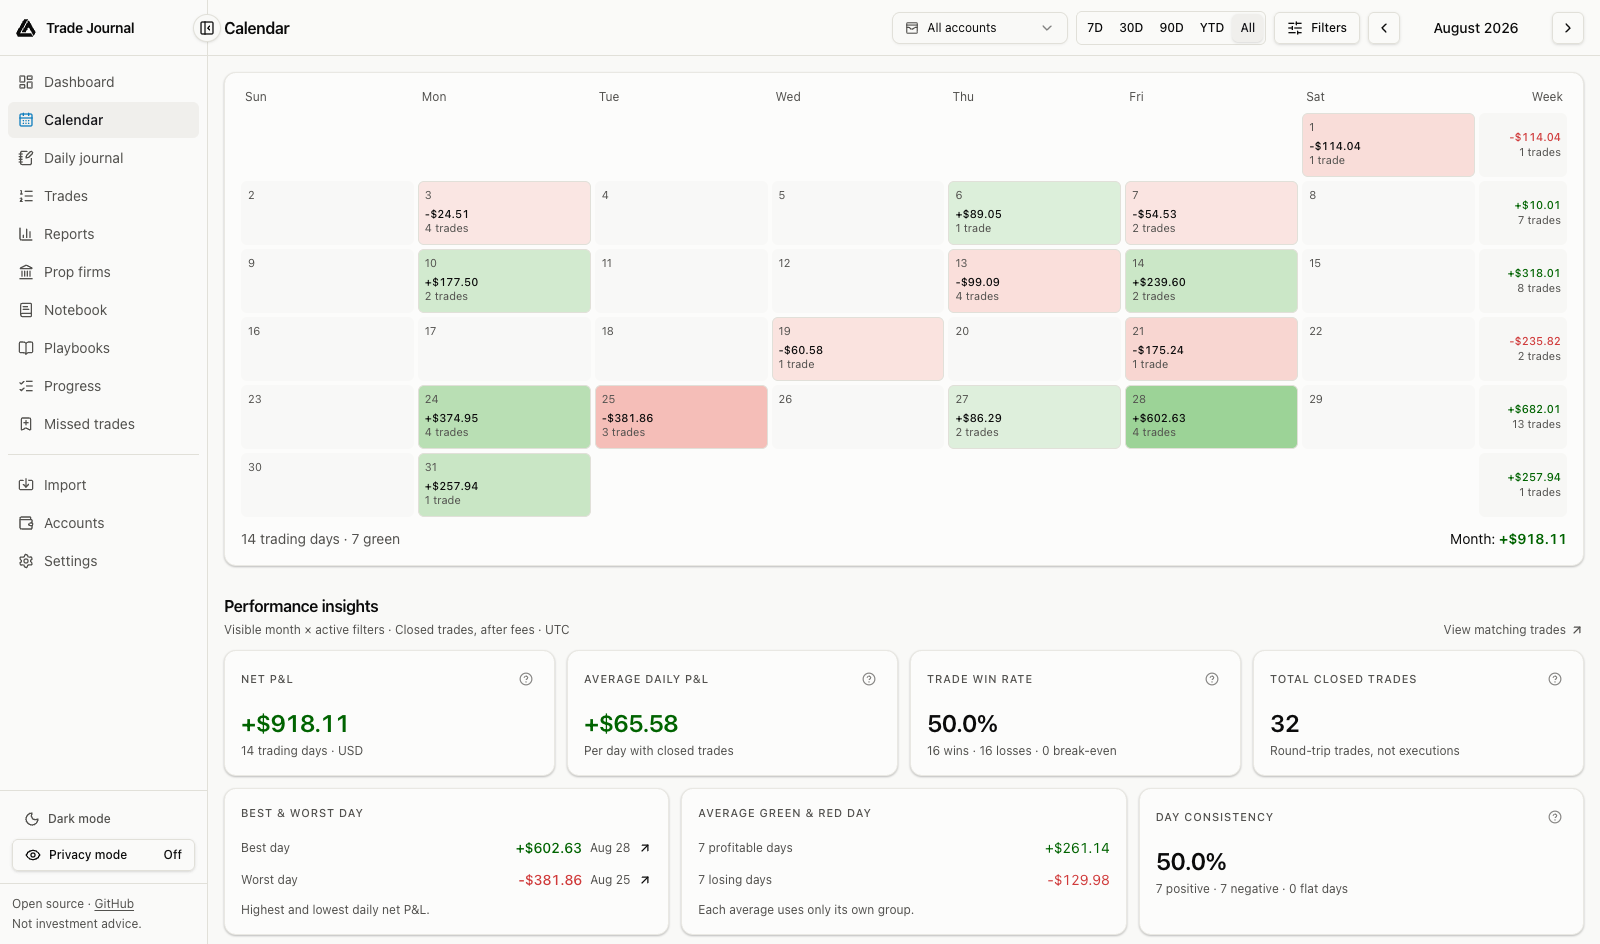Go to next month arrow
This screenshot has width=1600, height=944.
click(x=1568, y=28)
